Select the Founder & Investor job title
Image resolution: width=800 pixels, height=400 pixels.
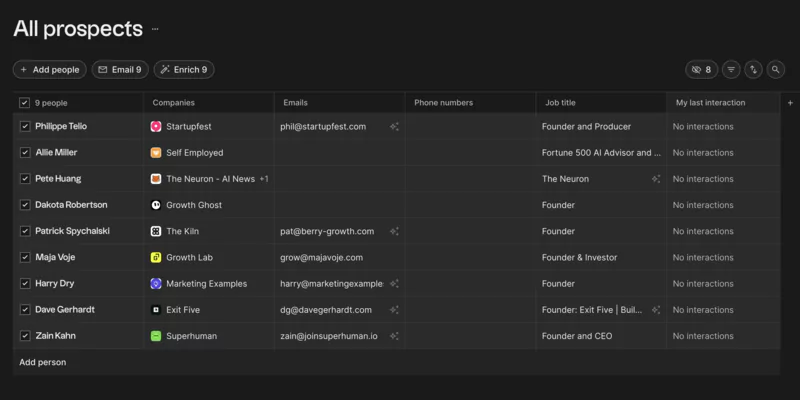pos(580,257)
